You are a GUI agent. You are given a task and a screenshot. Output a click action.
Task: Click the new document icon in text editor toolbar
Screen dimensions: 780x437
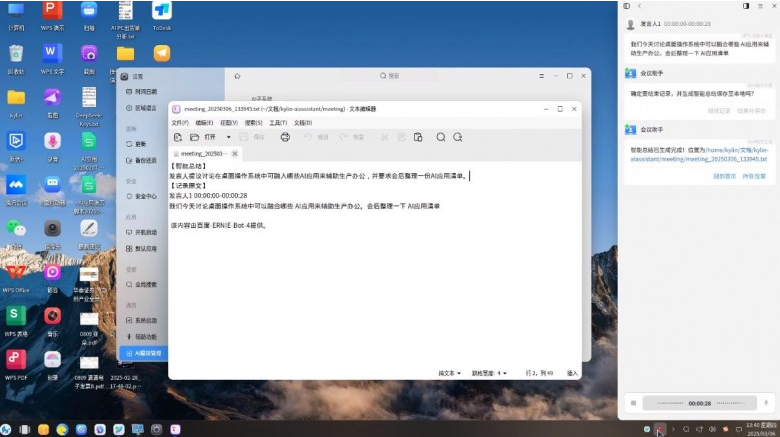[178, 137]
